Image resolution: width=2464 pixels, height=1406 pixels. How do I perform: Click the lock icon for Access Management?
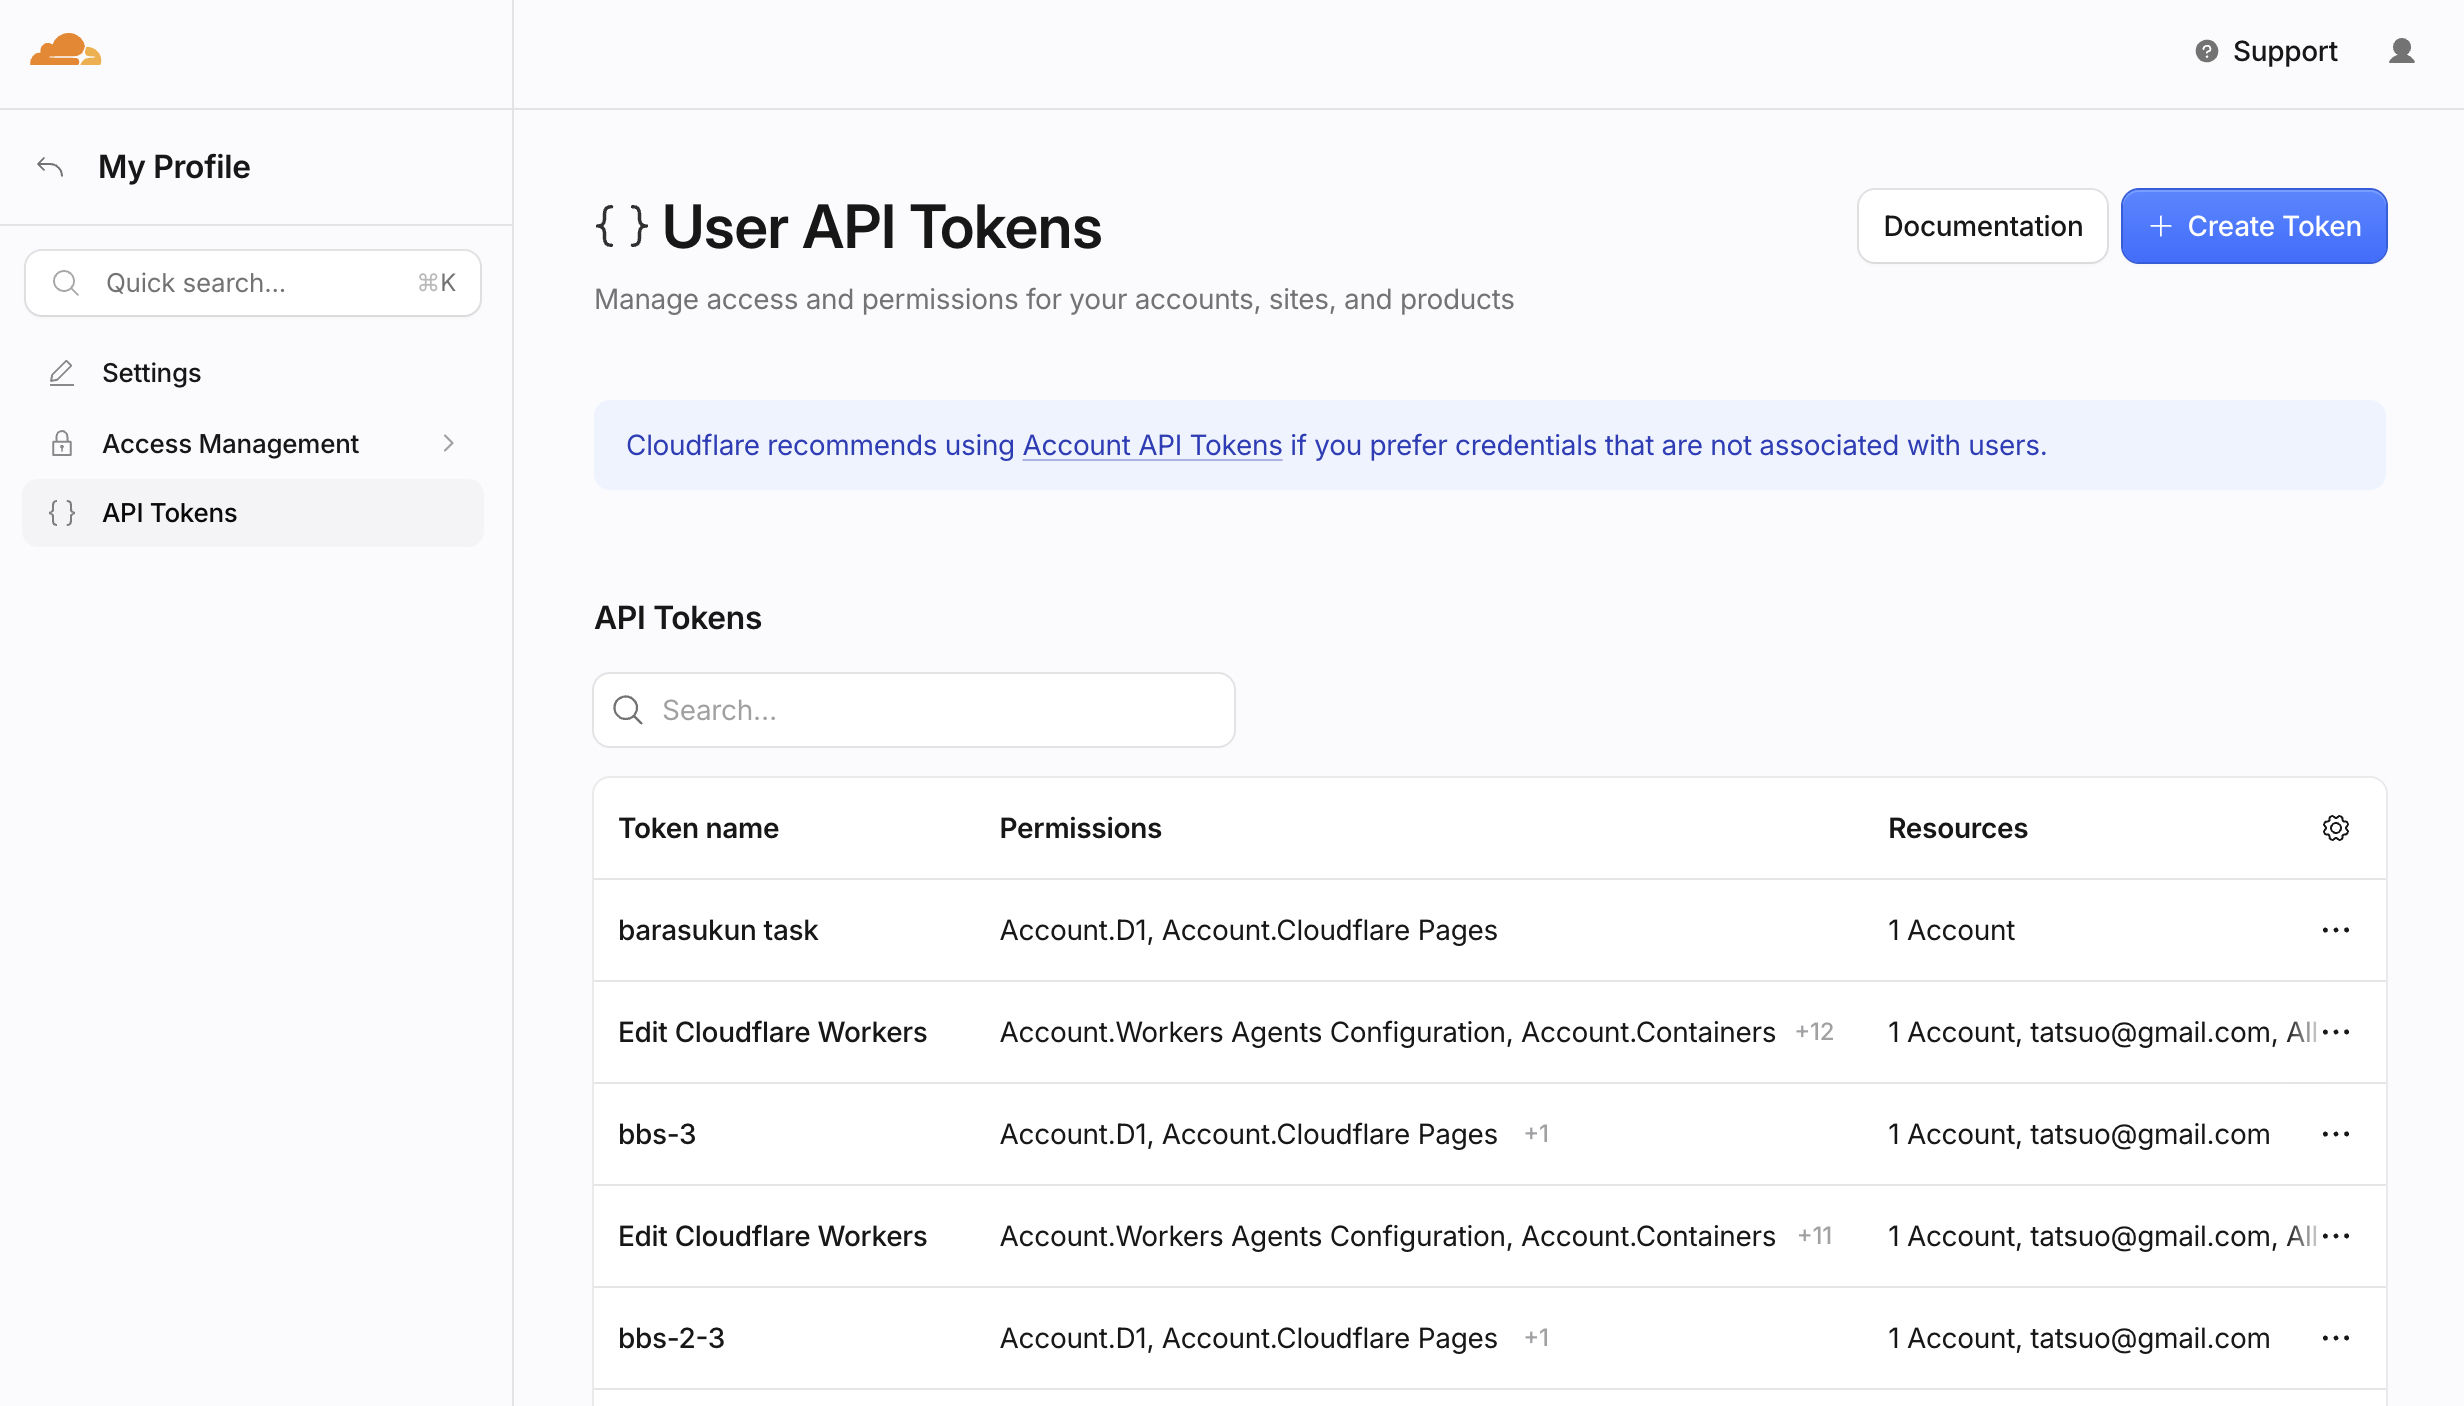[62, 443]
